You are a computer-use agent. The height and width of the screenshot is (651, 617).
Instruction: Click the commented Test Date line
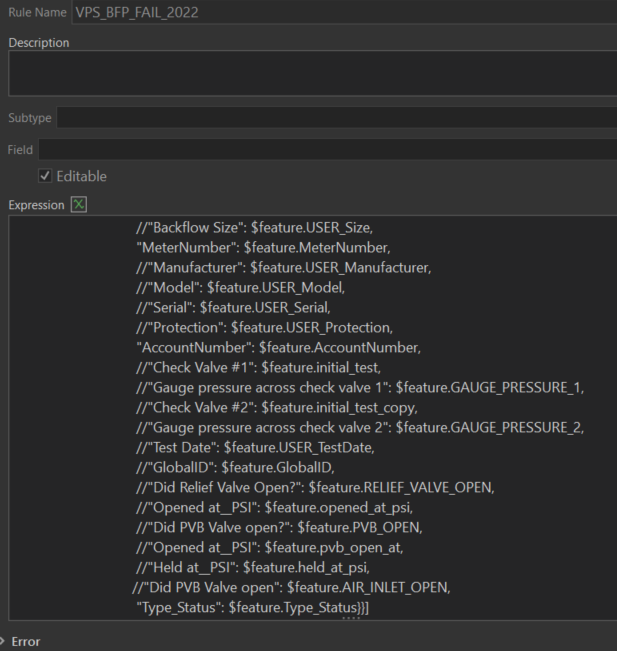point(254,447)
